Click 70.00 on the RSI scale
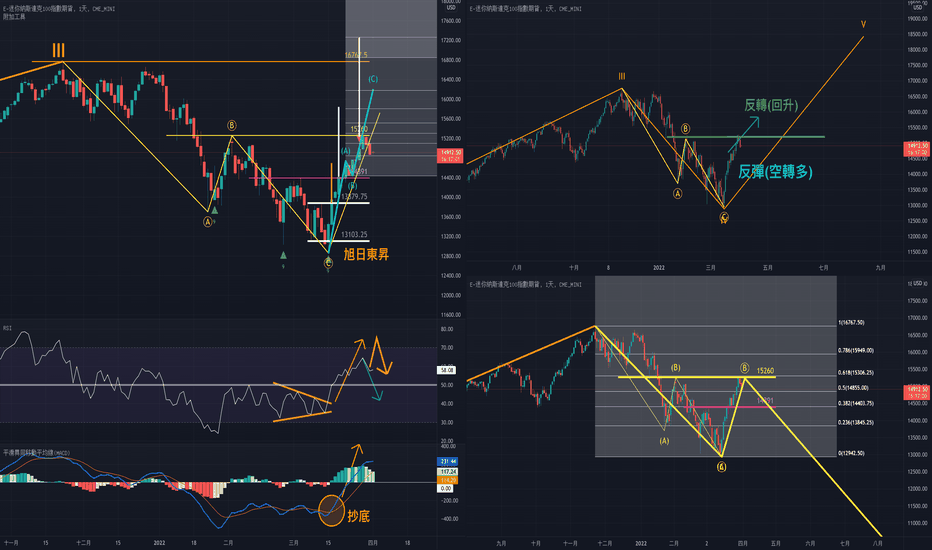 (446, 348)
